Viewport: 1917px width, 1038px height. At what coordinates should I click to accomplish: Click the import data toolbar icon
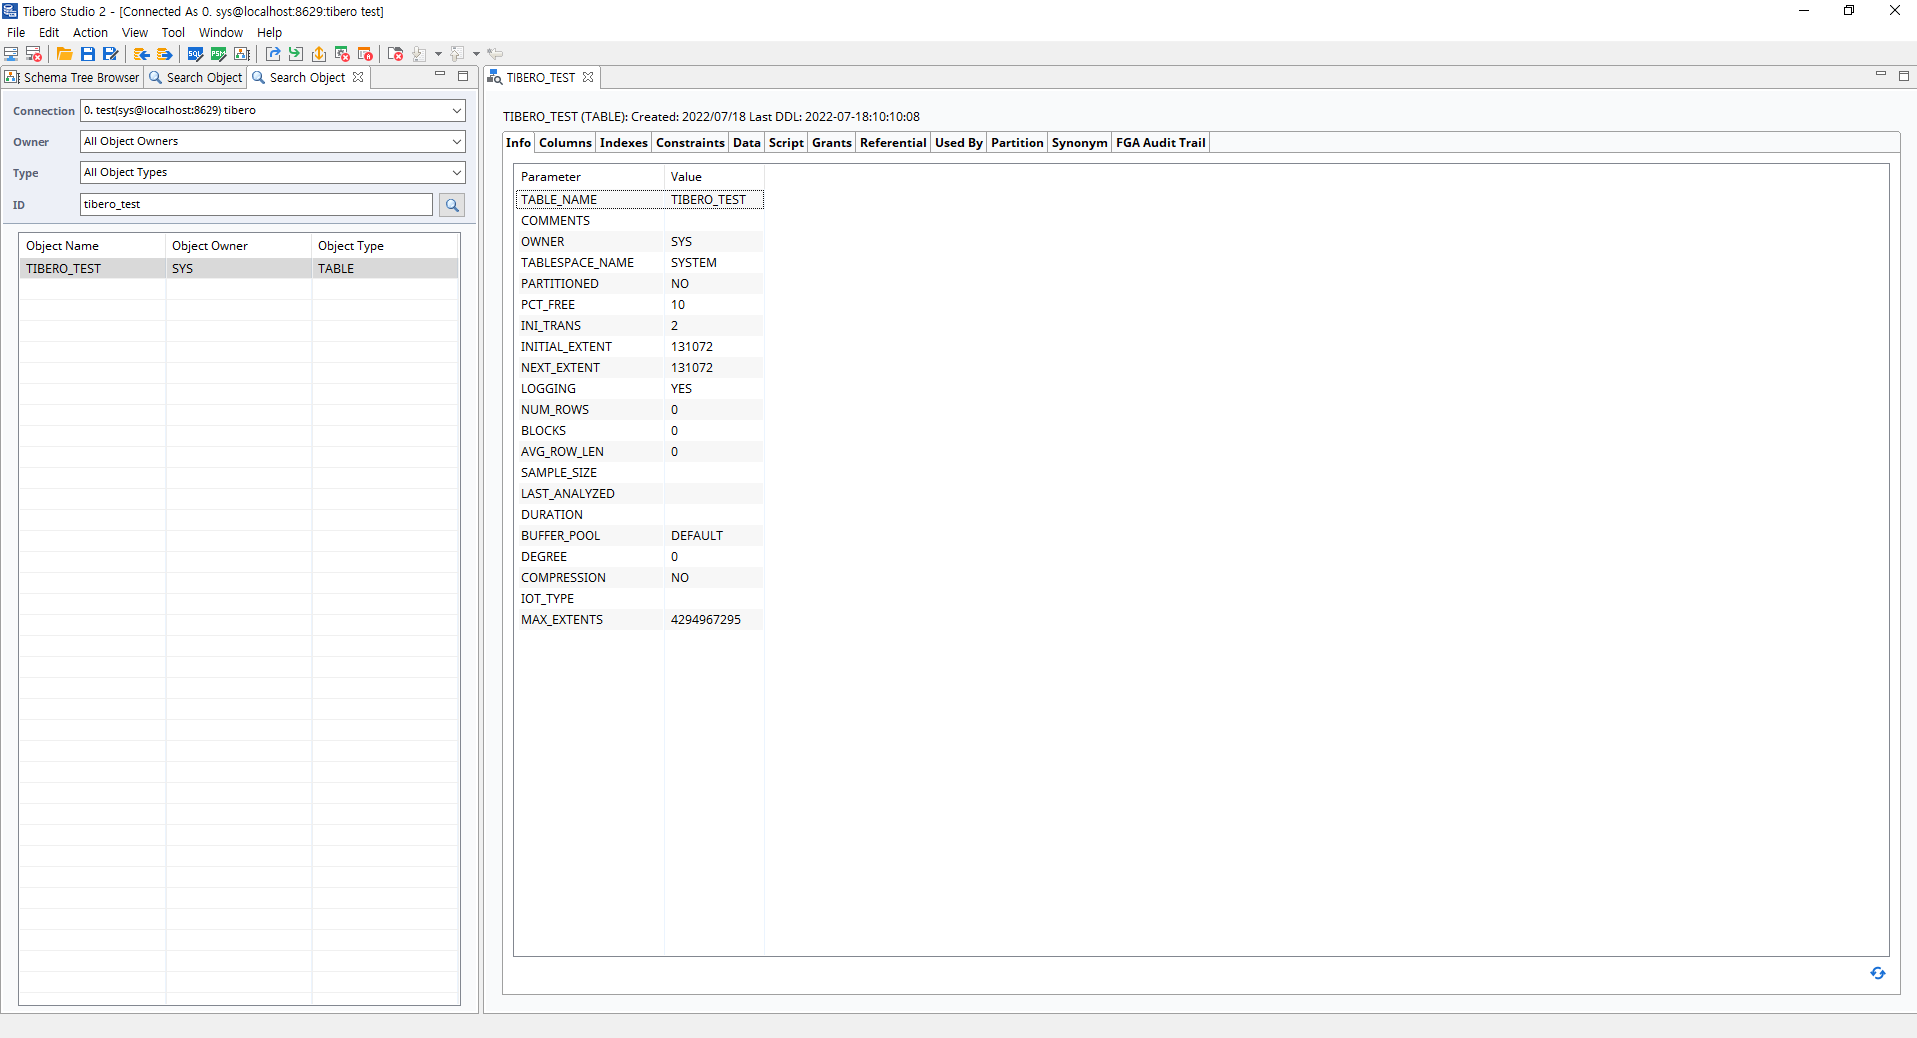tap(142, 54)
